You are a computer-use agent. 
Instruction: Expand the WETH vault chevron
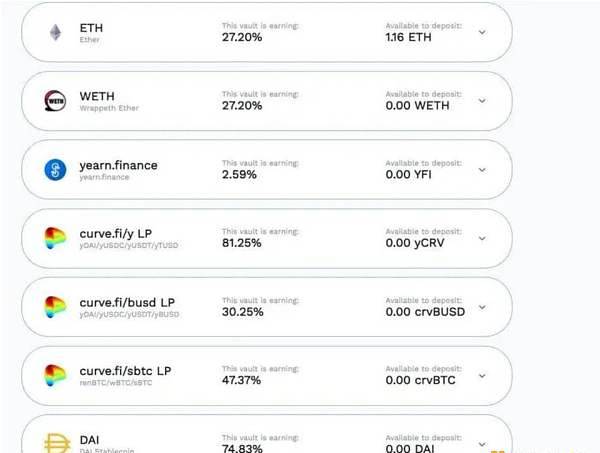482,101
